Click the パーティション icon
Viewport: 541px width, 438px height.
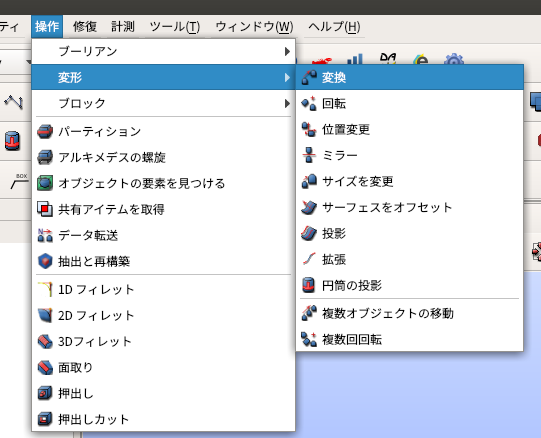45,132
